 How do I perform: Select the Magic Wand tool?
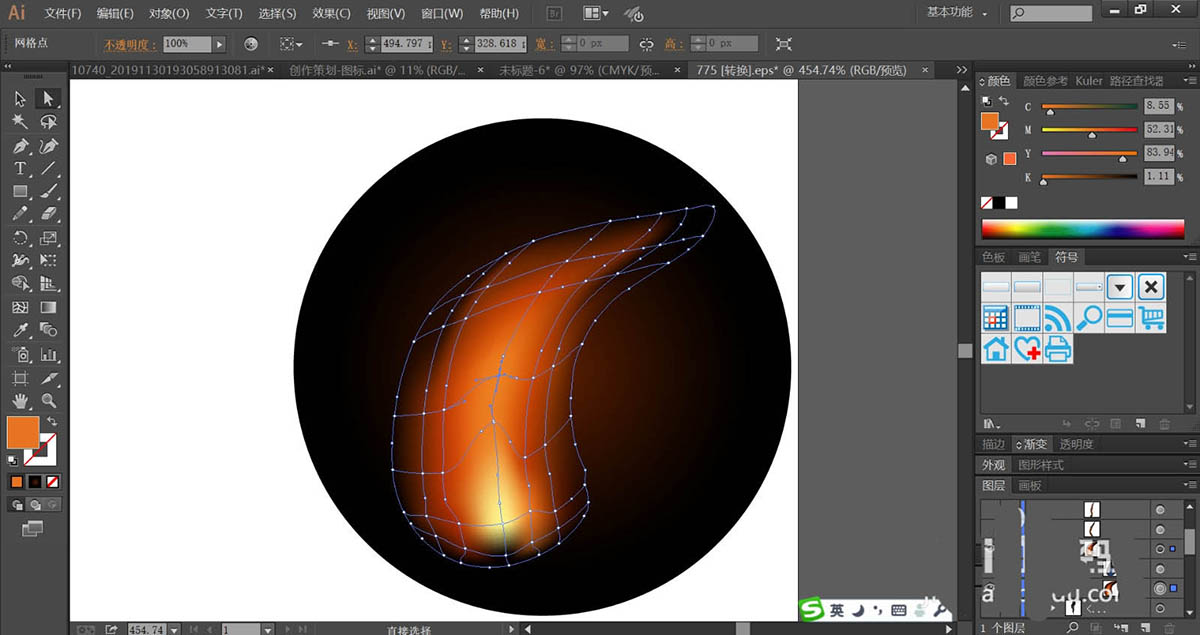tap(20, 121)
